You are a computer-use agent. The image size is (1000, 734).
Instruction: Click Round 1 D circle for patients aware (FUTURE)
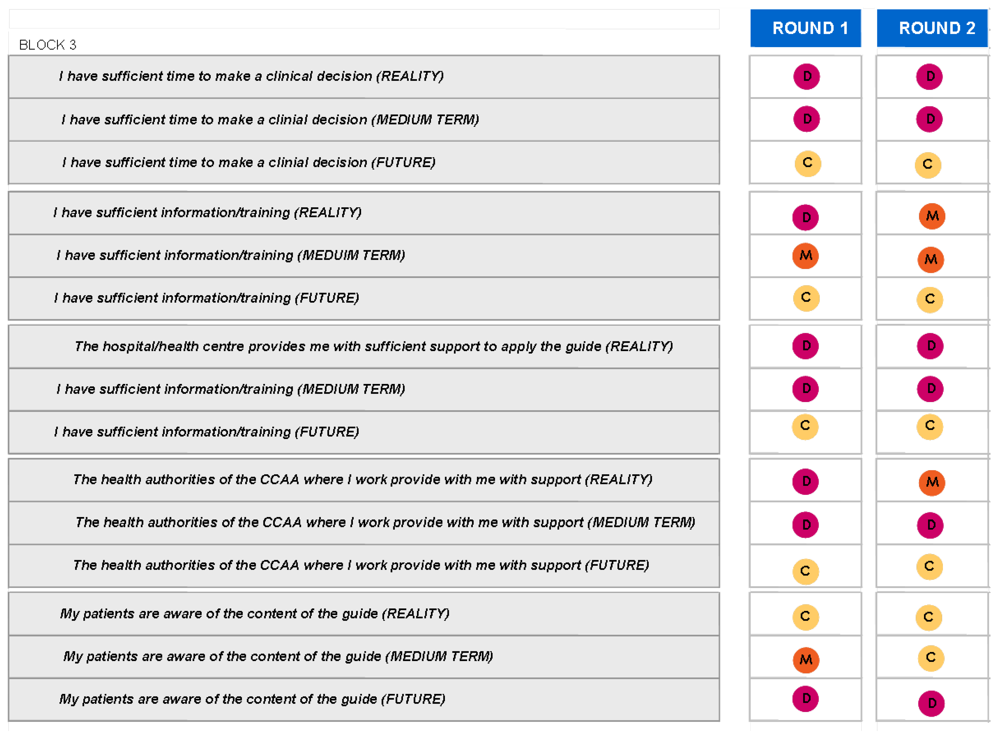pyautogui.click(x=806, y=699)
